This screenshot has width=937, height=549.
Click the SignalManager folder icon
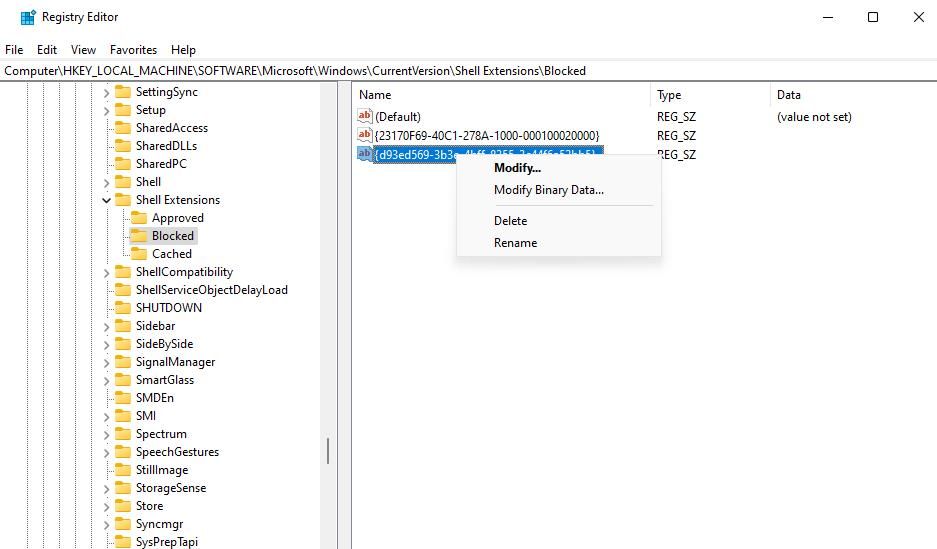click(123, 361)
